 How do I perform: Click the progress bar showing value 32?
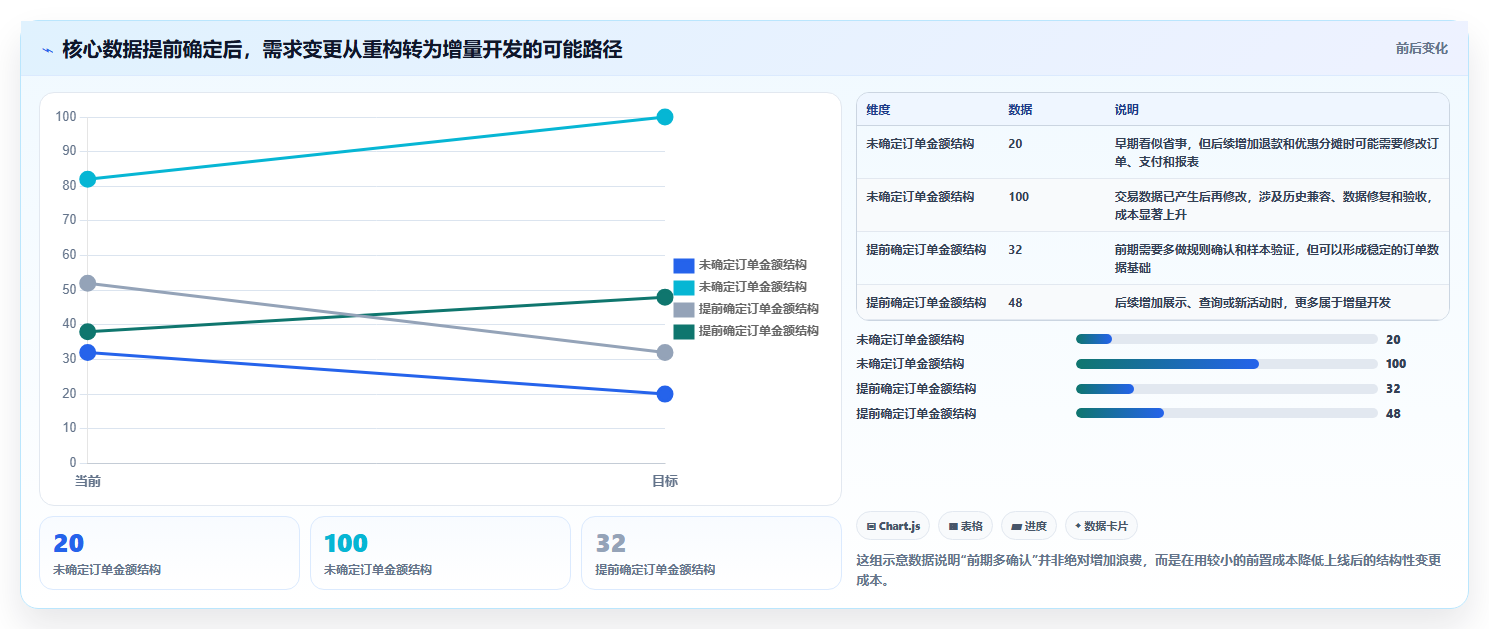(1227, 389)
